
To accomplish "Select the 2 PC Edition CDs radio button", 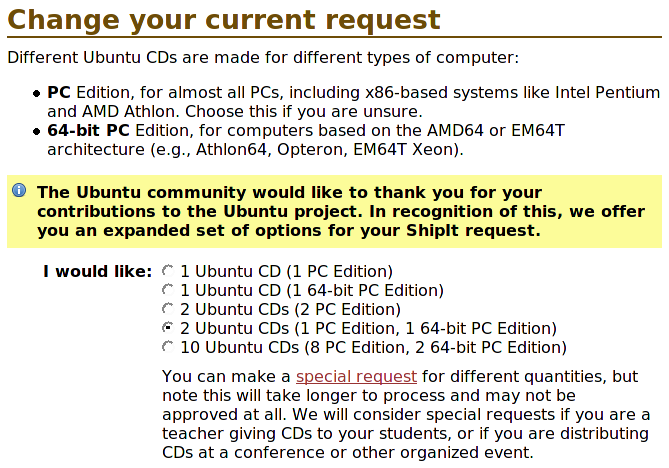I will click(168, 308).
